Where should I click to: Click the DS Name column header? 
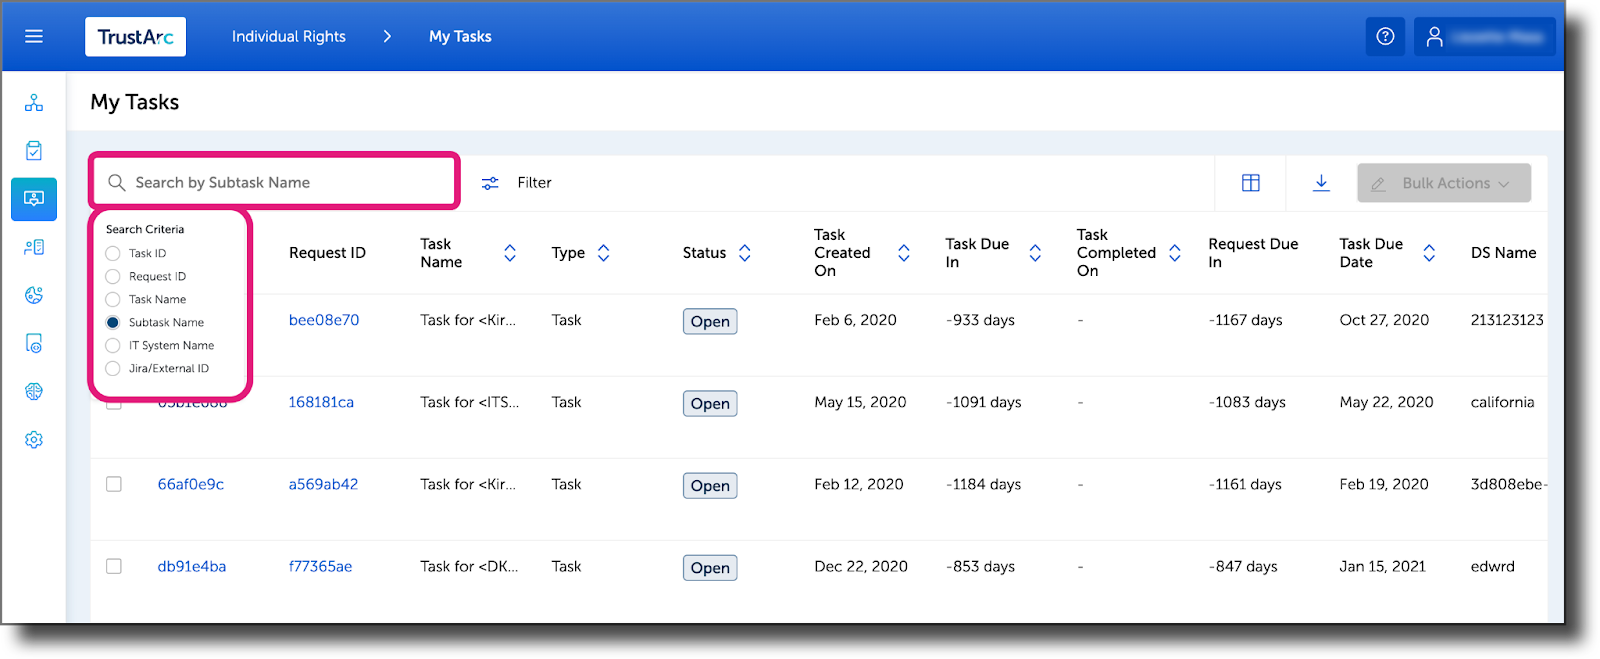click(x=1503, y=253)
